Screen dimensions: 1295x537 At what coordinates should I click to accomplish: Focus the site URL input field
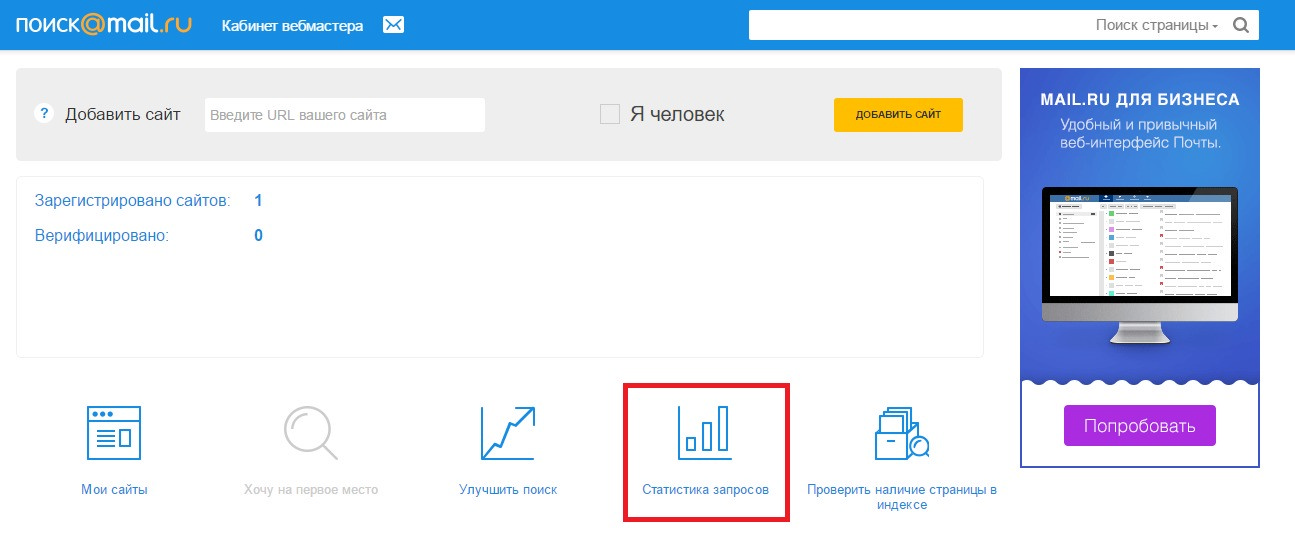(x=344, y=115)
